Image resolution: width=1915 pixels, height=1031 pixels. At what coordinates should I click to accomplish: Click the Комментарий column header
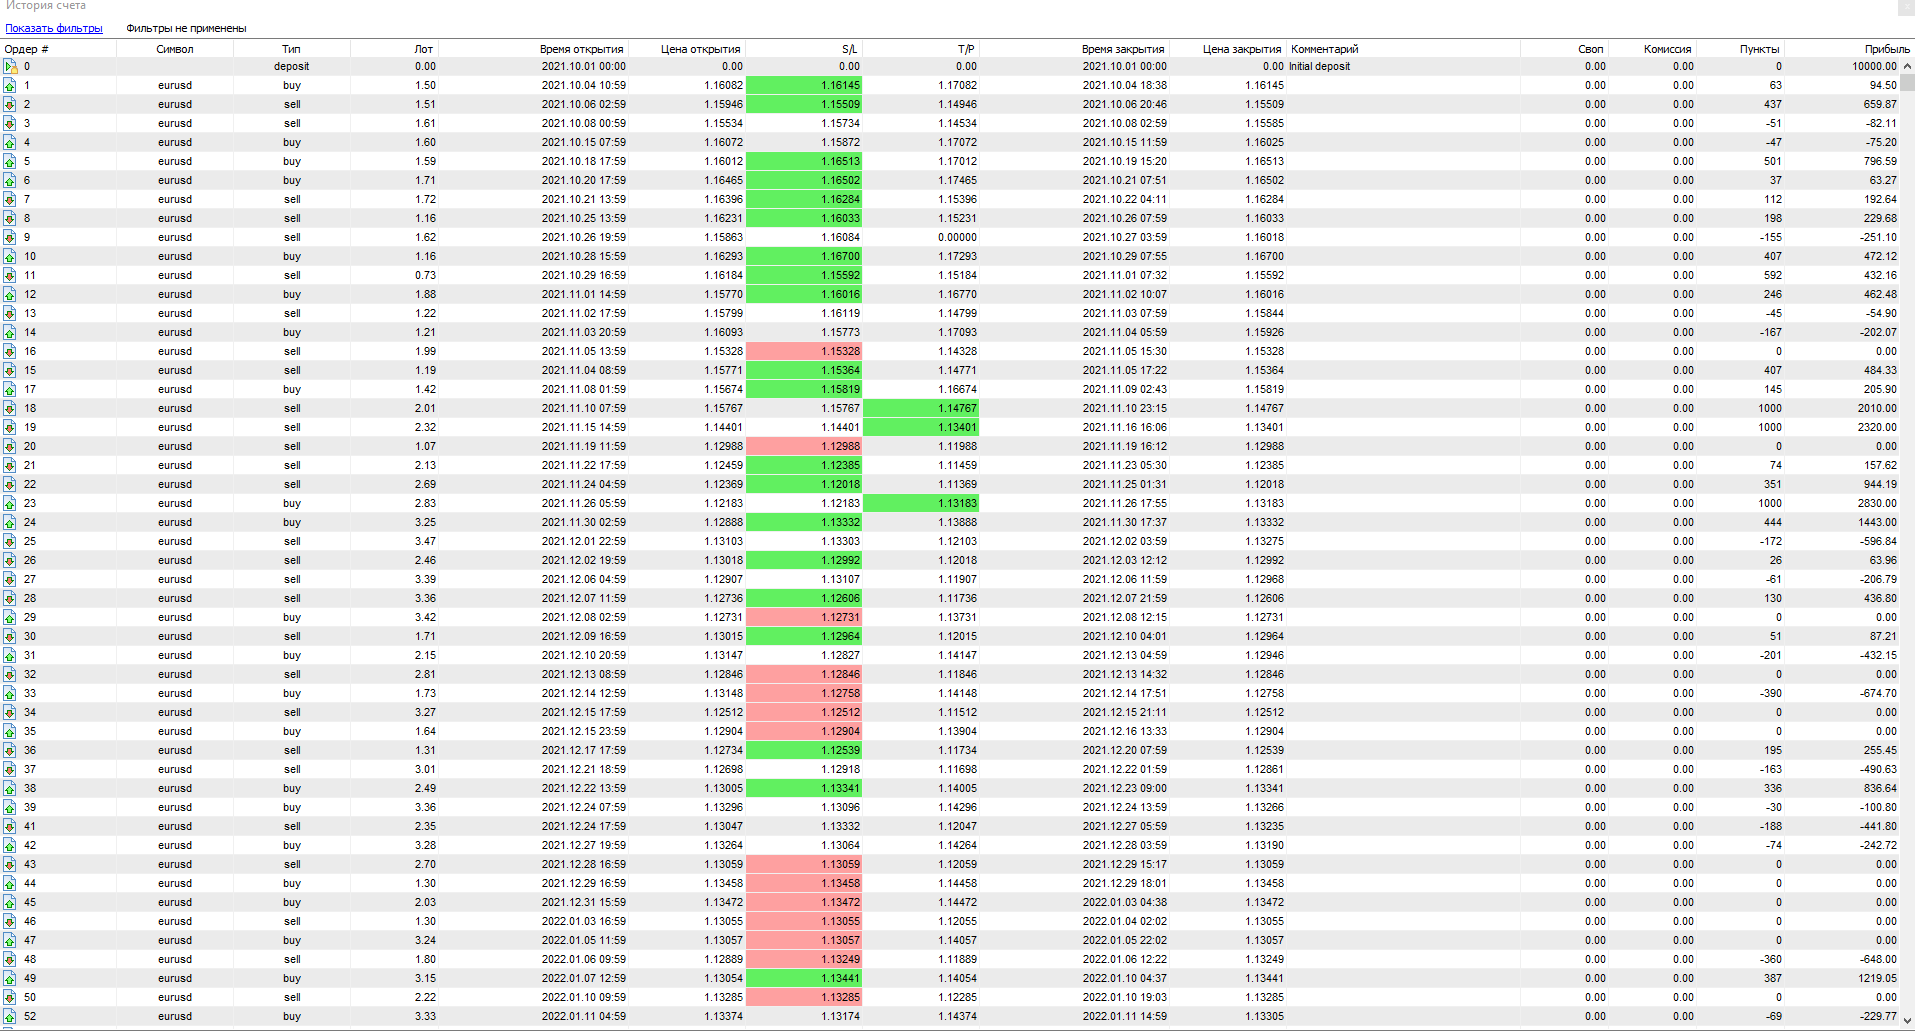click(1324, 49)
